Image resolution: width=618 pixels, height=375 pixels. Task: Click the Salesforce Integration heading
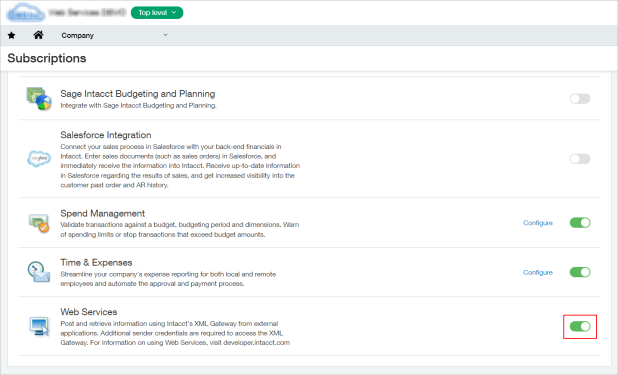pos(106,135)
